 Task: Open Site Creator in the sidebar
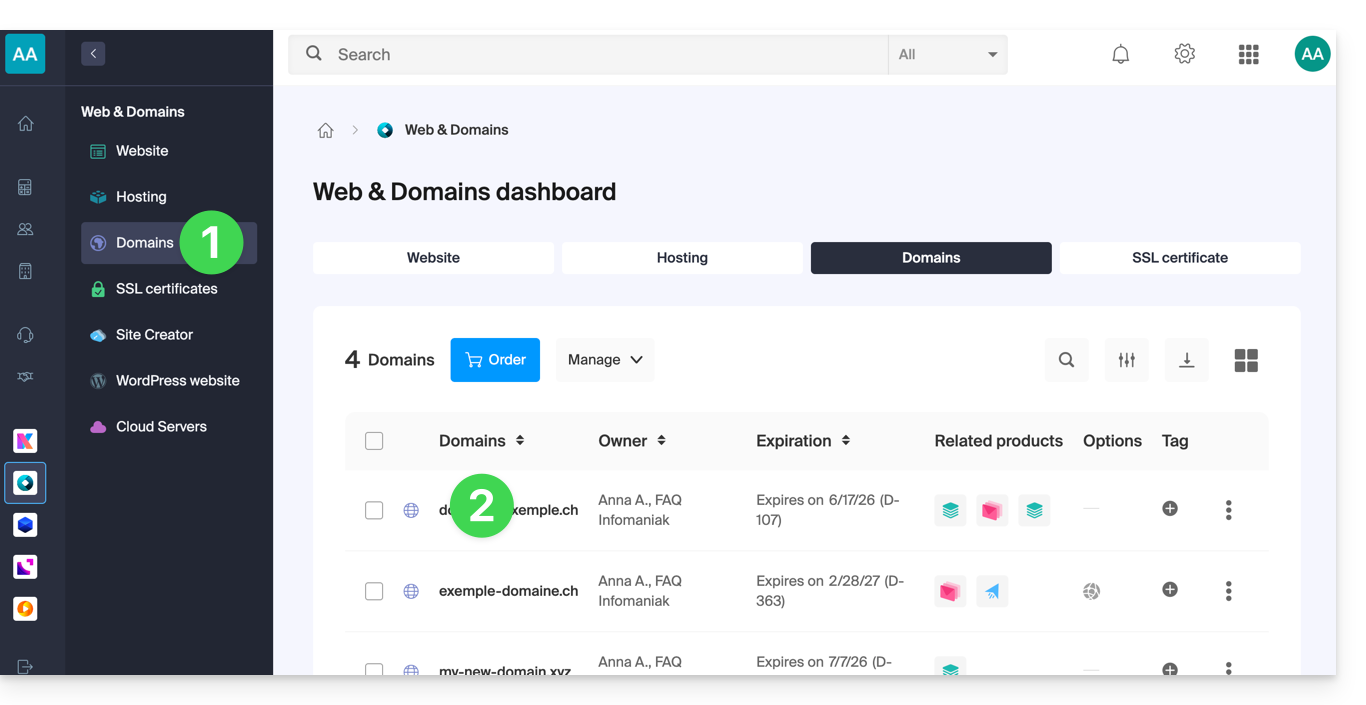click(154, 335)
